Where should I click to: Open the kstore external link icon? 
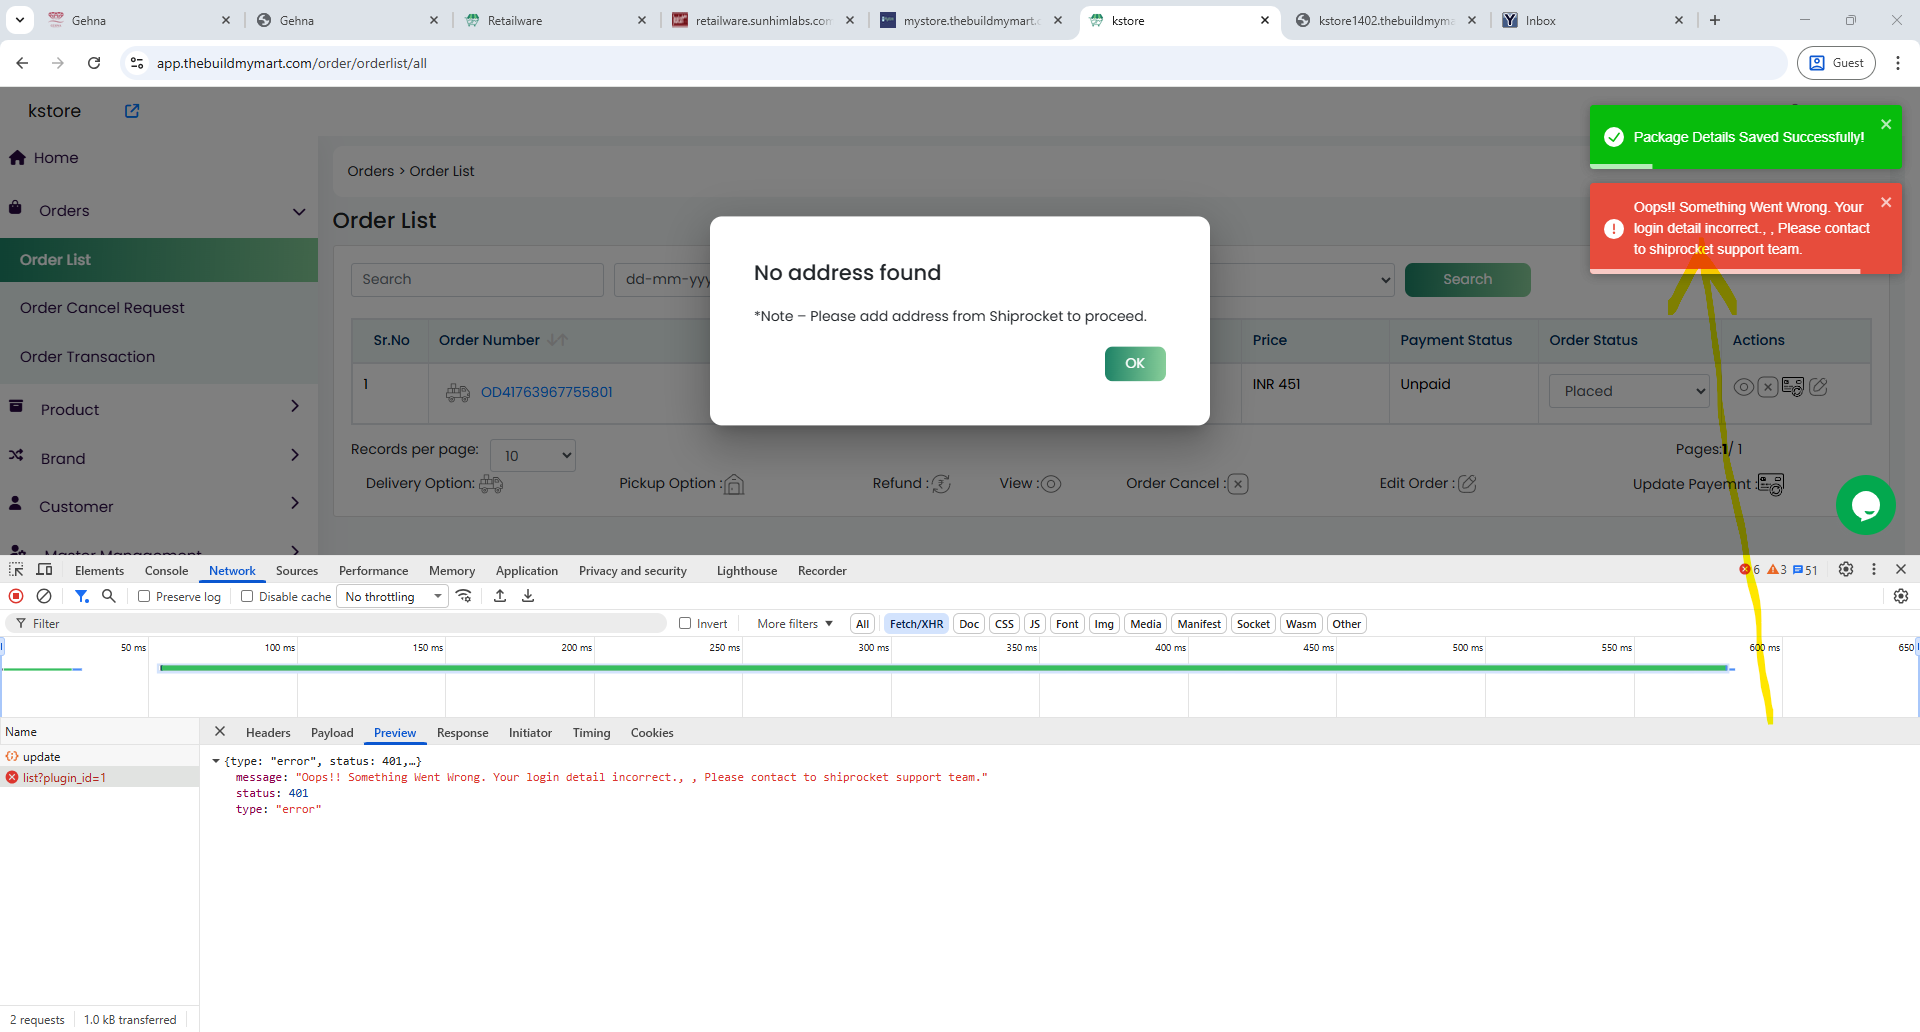pyautogui.click(x=132, y=111)
